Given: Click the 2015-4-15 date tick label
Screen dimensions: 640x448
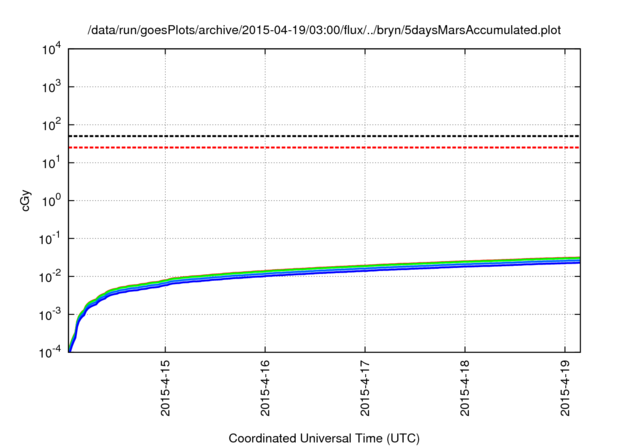Looking at the screenshot, I should (x=165, y=388).
